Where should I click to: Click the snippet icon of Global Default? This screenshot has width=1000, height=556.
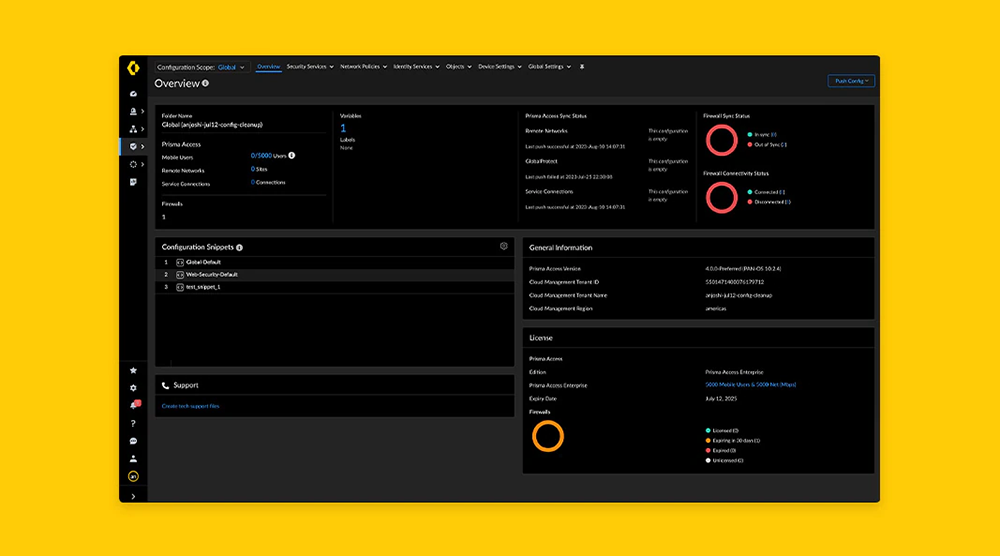click(x=180, y=262)
